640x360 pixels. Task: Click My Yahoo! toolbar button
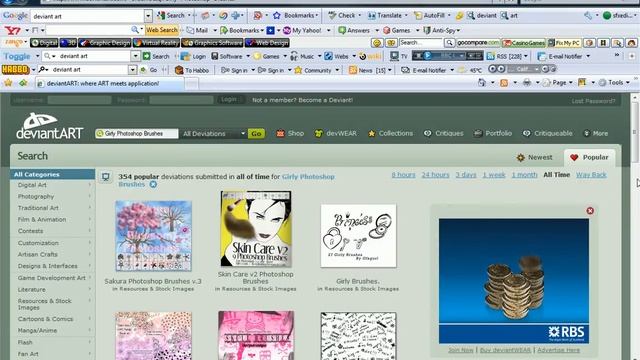tap(302, 30)
